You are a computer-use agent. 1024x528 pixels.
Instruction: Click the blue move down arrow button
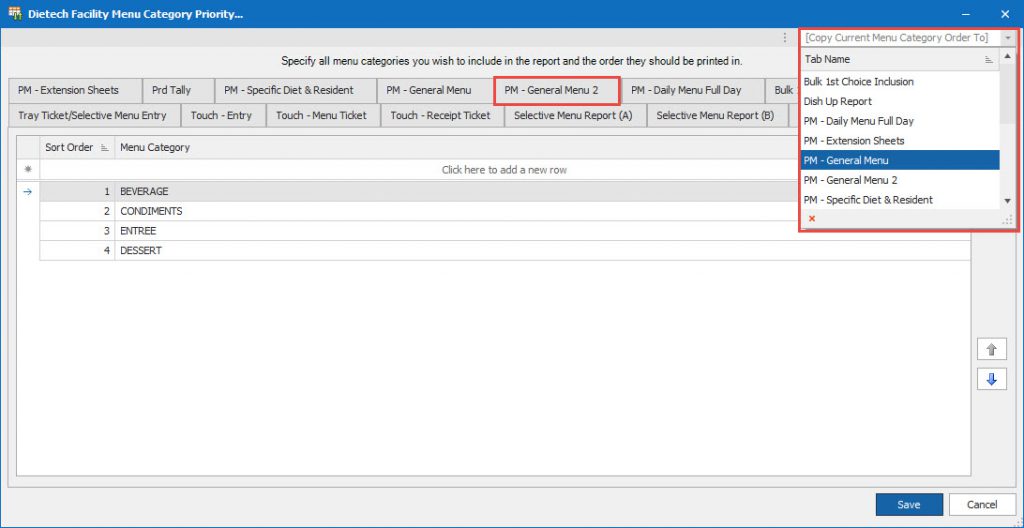click(991, 380)
